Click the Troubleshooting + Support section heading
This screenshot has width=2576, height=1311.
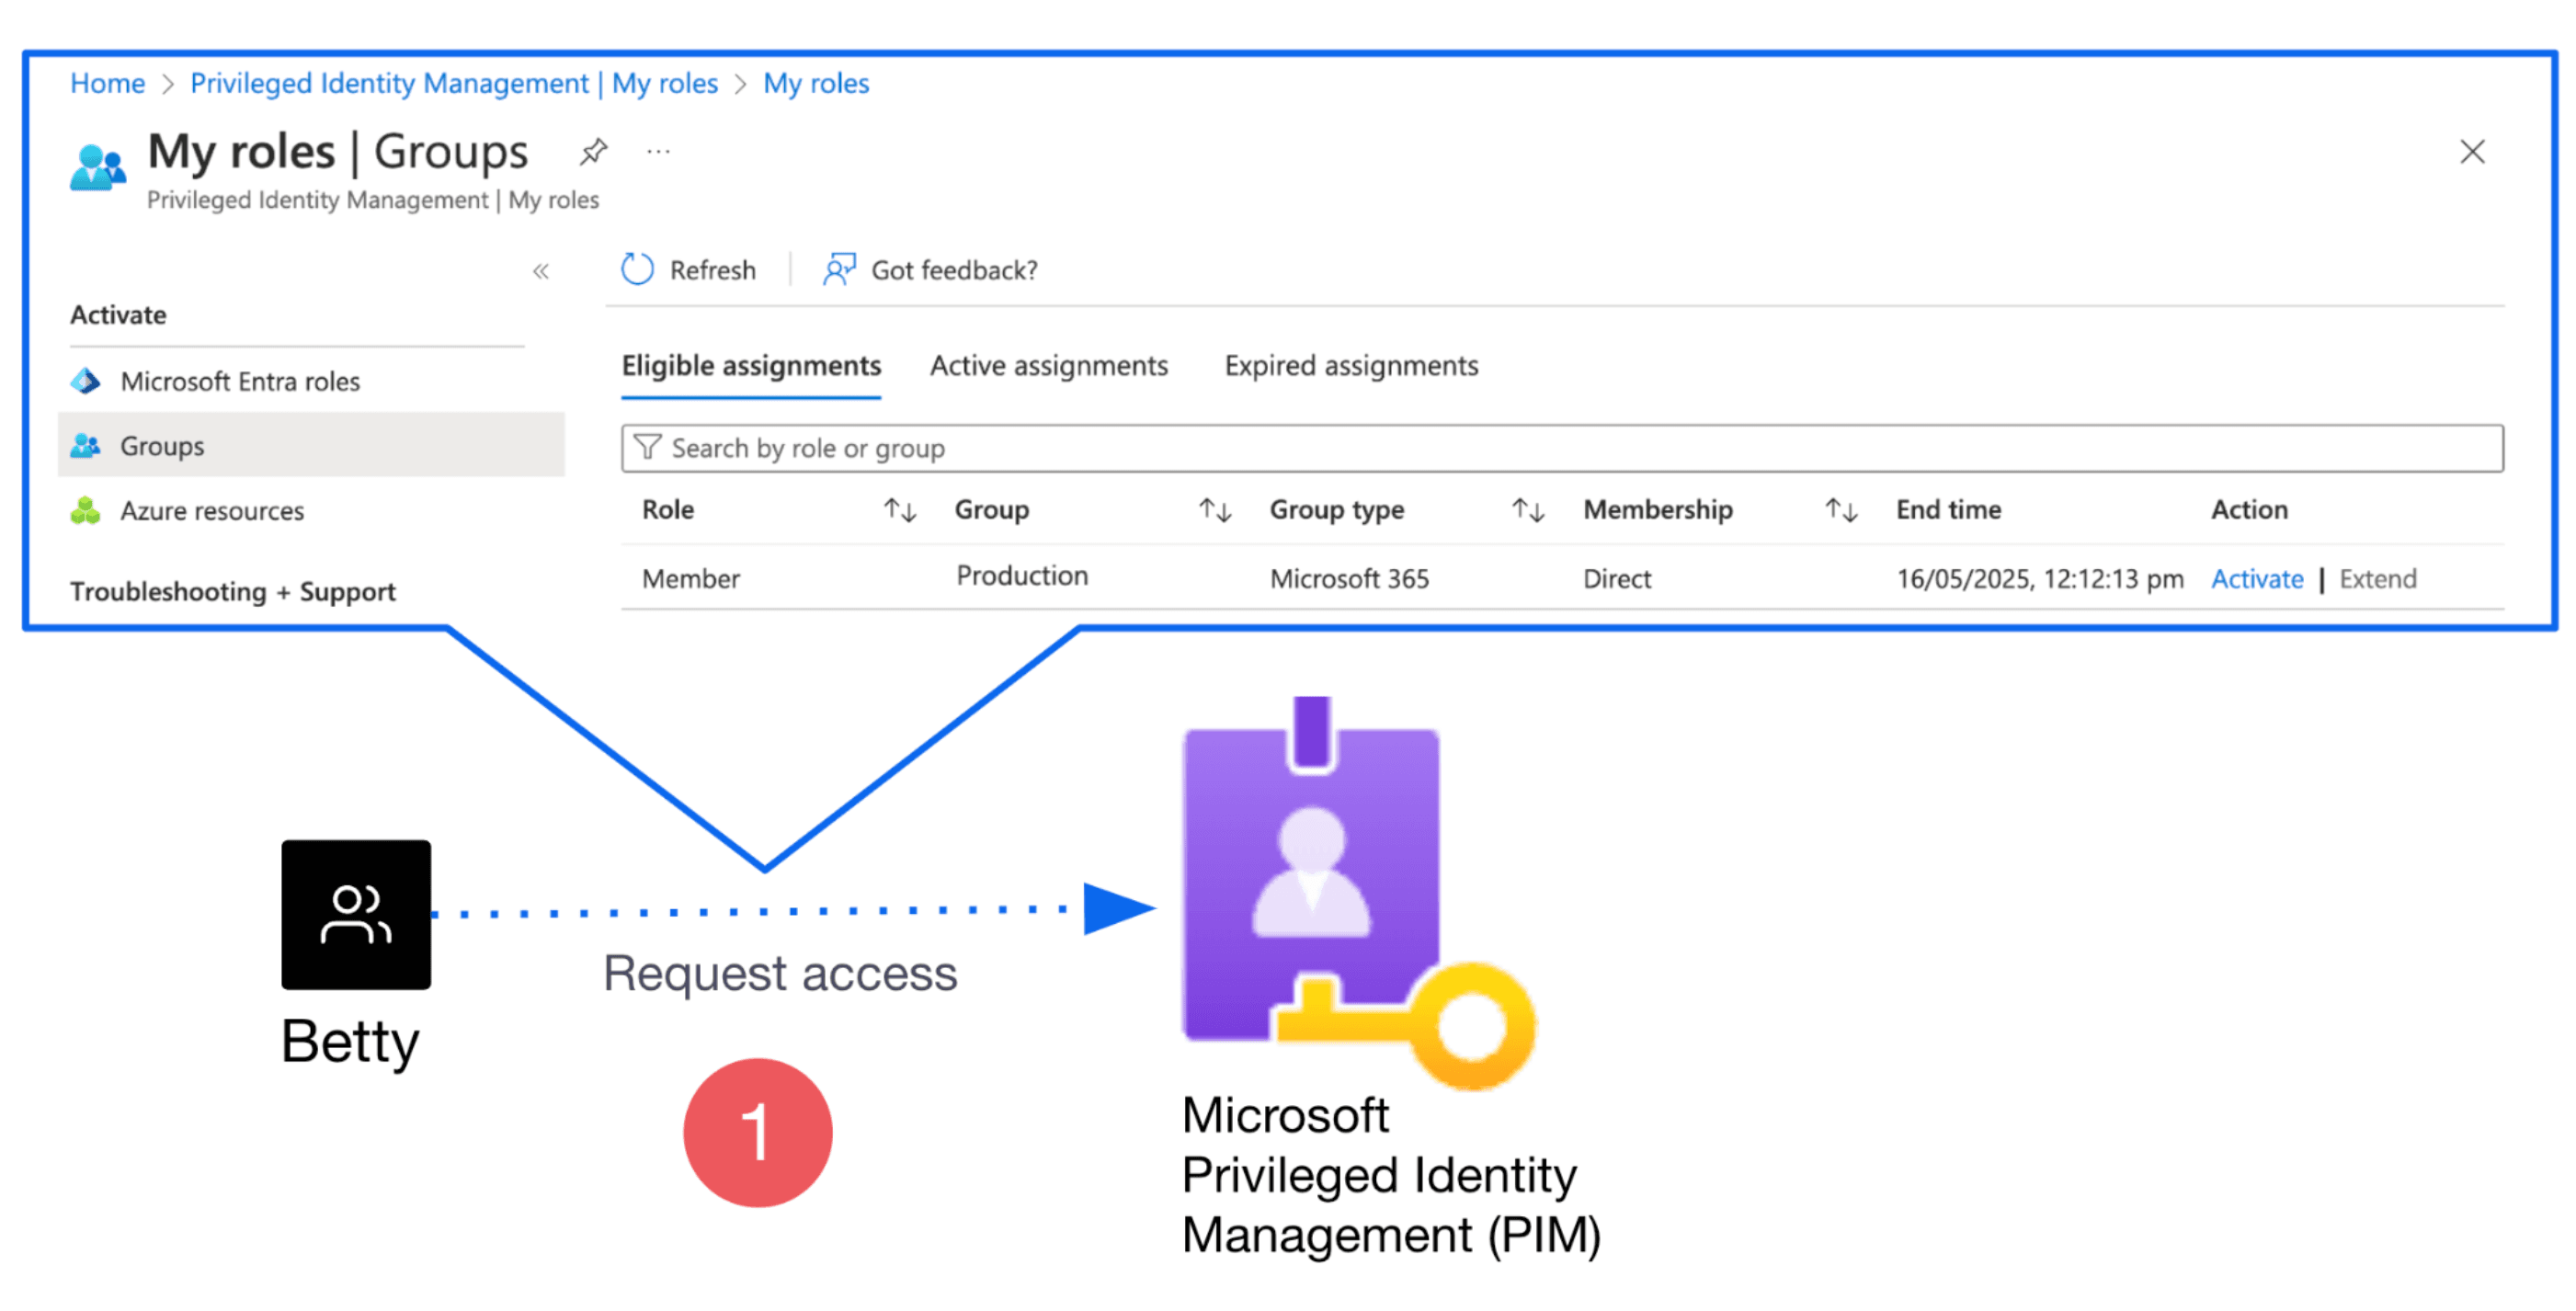point(232,591)
